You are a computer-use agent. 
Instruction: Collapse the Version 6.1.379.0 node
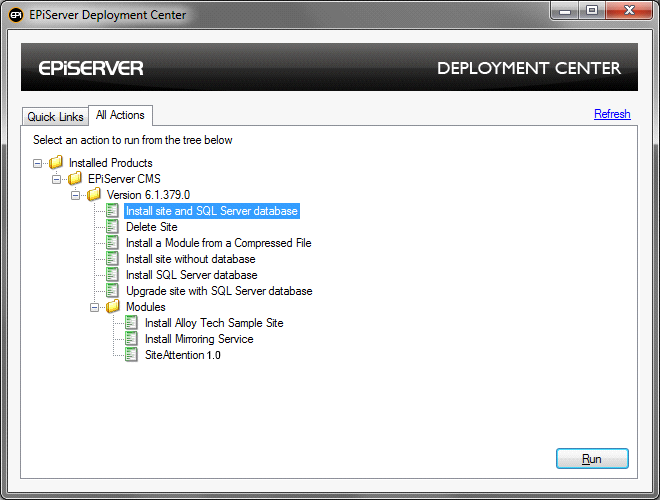coord(76,195)
